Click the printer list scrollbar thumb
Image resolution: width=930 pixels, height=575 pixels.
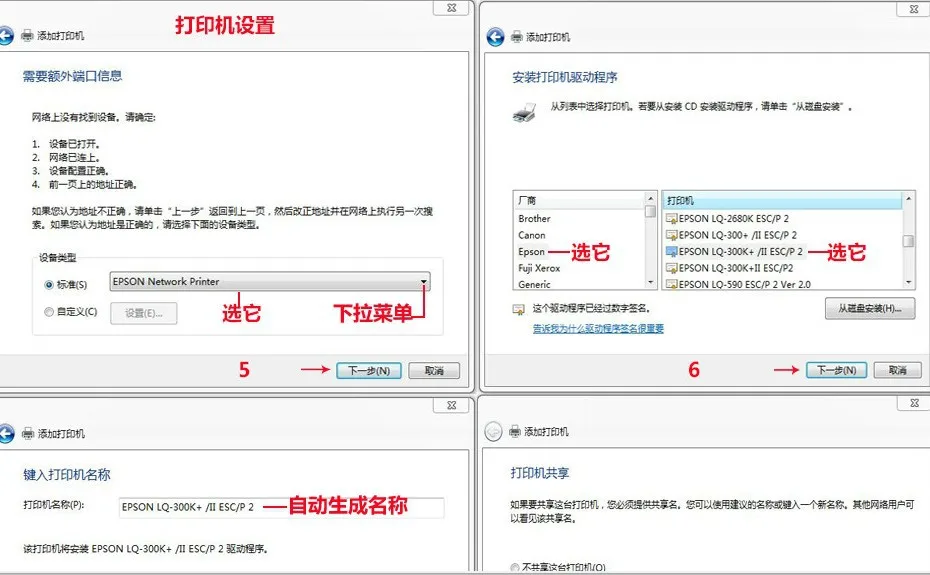click(x=908, y=241)
